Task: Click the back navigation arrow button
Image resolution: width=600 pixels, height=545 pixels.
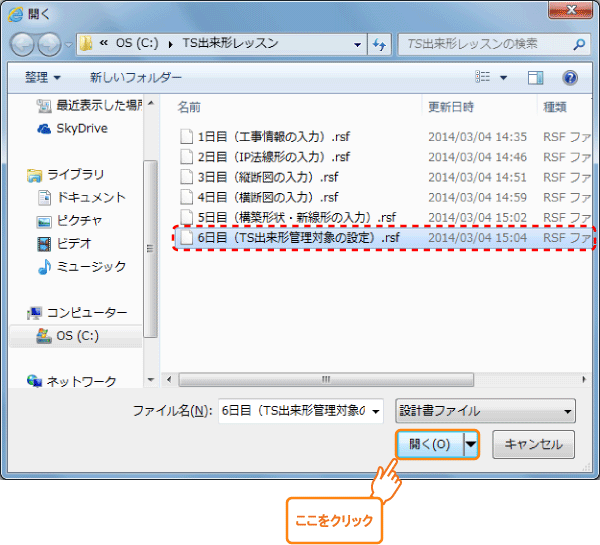Action: point(23,44)
